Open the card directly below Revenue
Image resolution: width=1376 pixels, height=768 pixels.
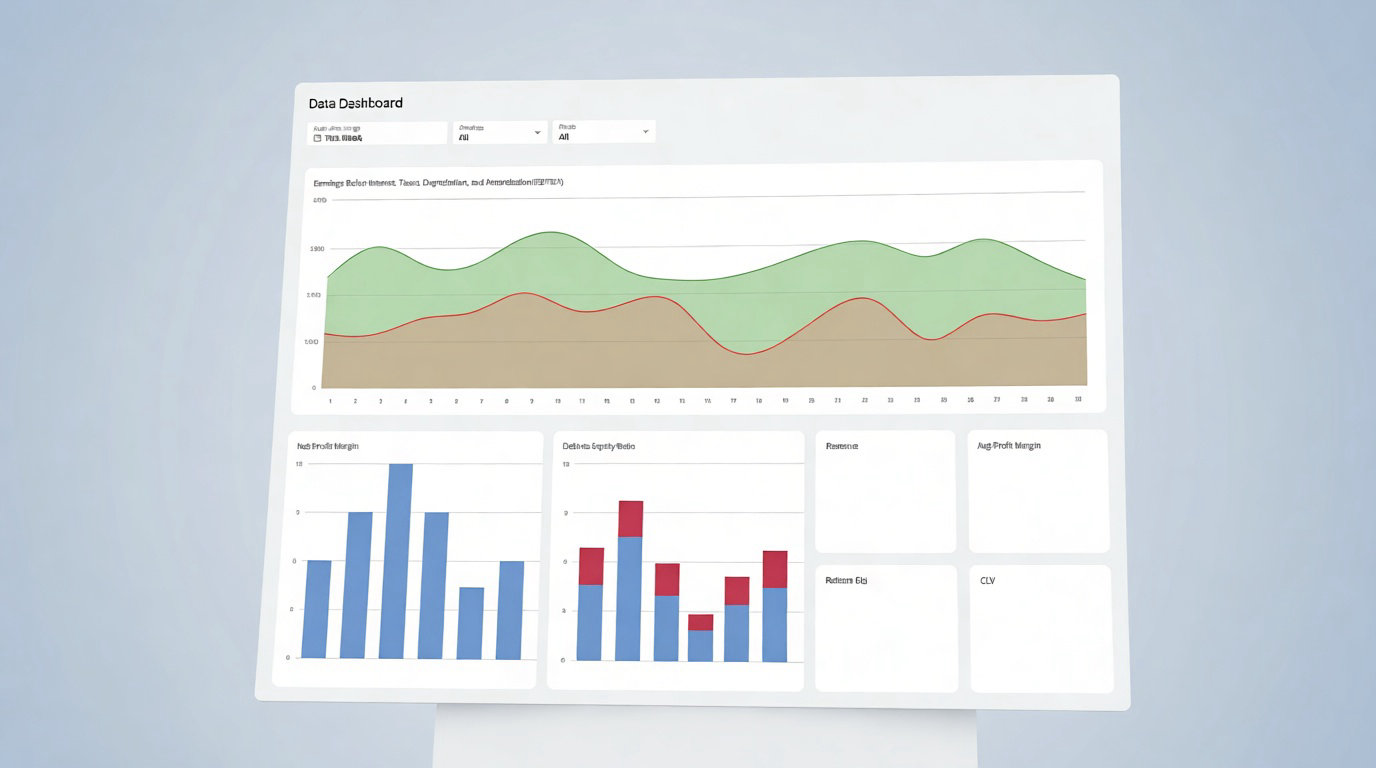(886, 628)
